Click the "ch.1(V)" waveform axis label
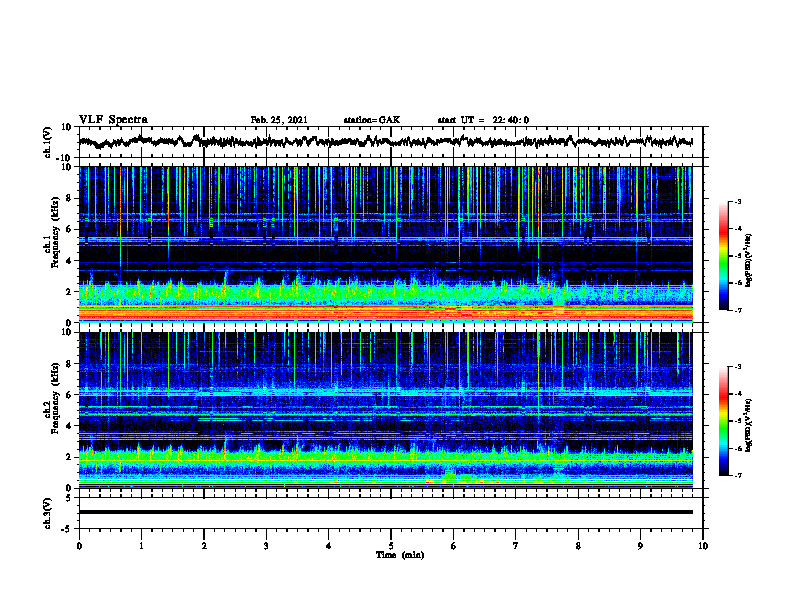Screen dimensions: 792x612 (49, 142)
